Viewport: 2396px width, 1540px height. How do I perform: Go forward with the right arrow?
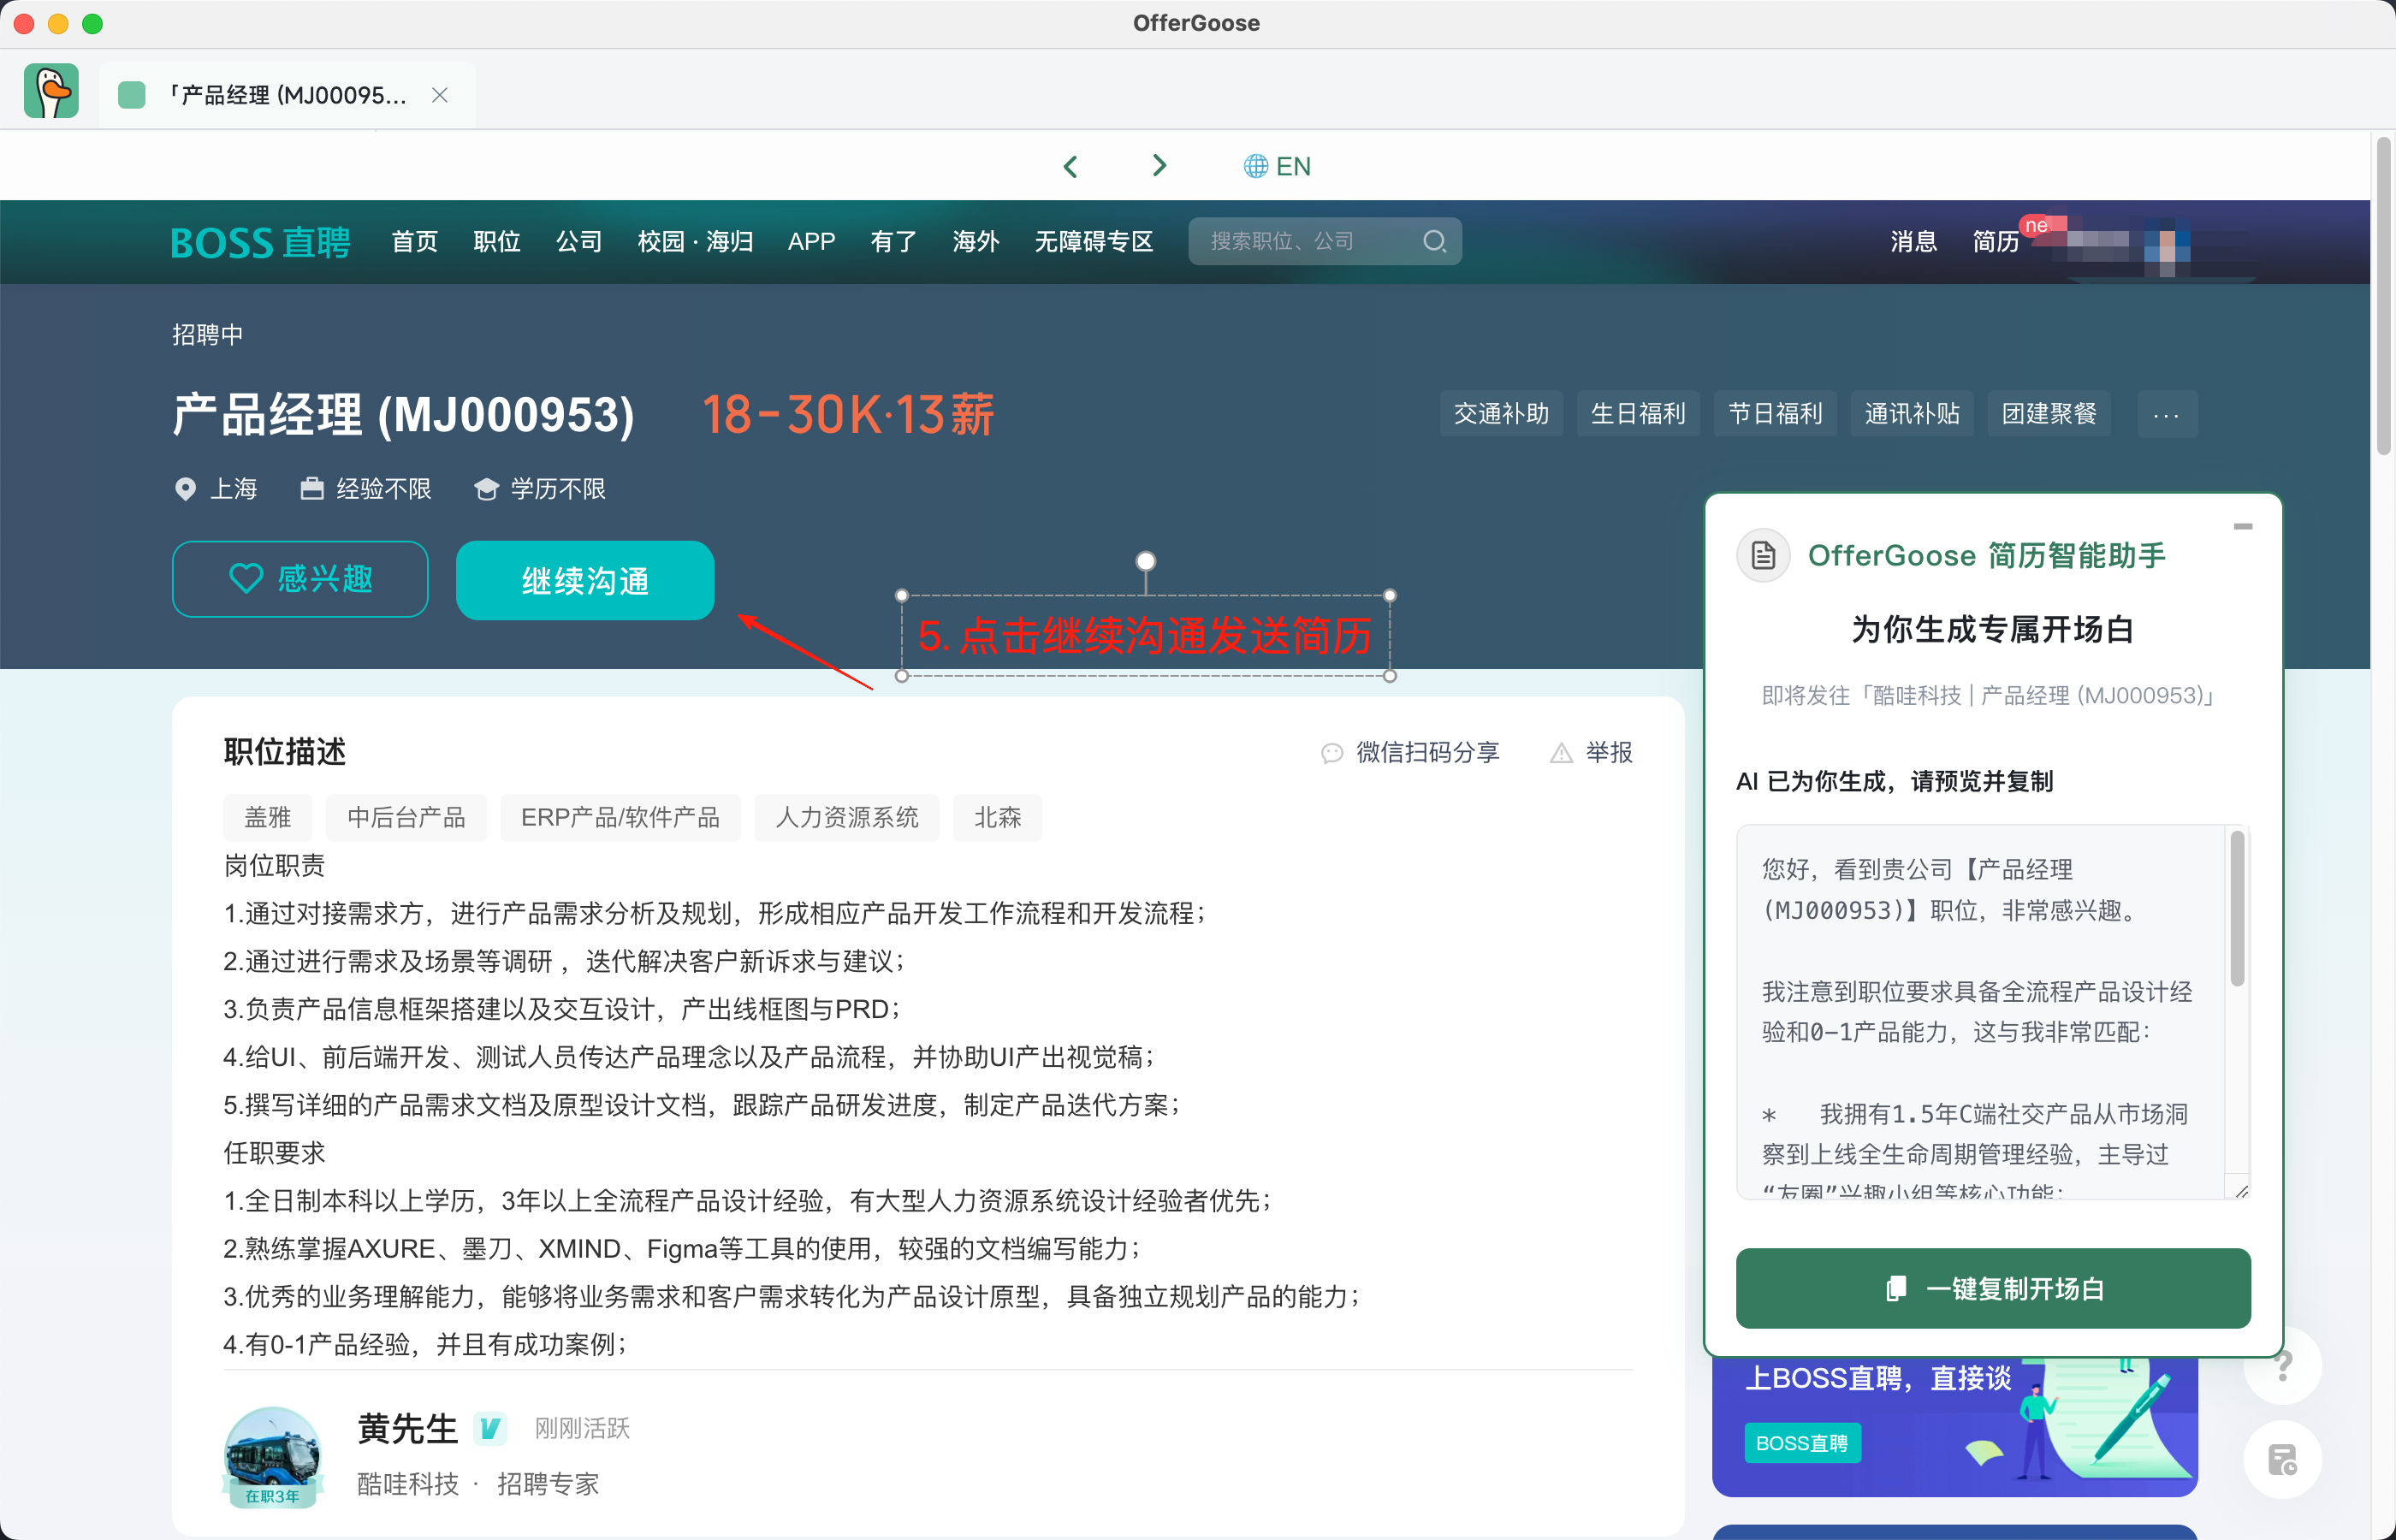click(x=1159, y=166)
